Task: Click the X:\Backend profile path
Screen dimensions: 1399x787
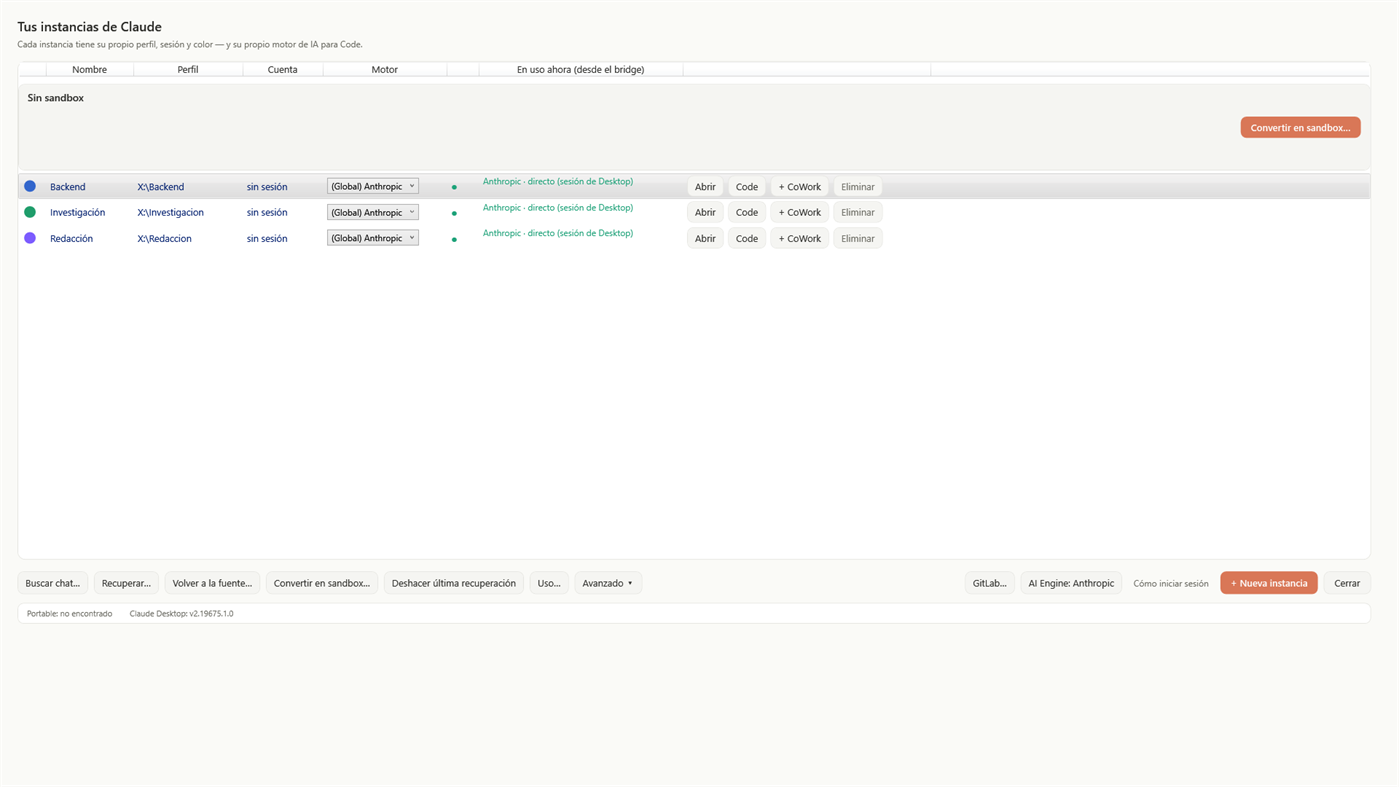Action: pyautogui.click(x=161, y=187)
